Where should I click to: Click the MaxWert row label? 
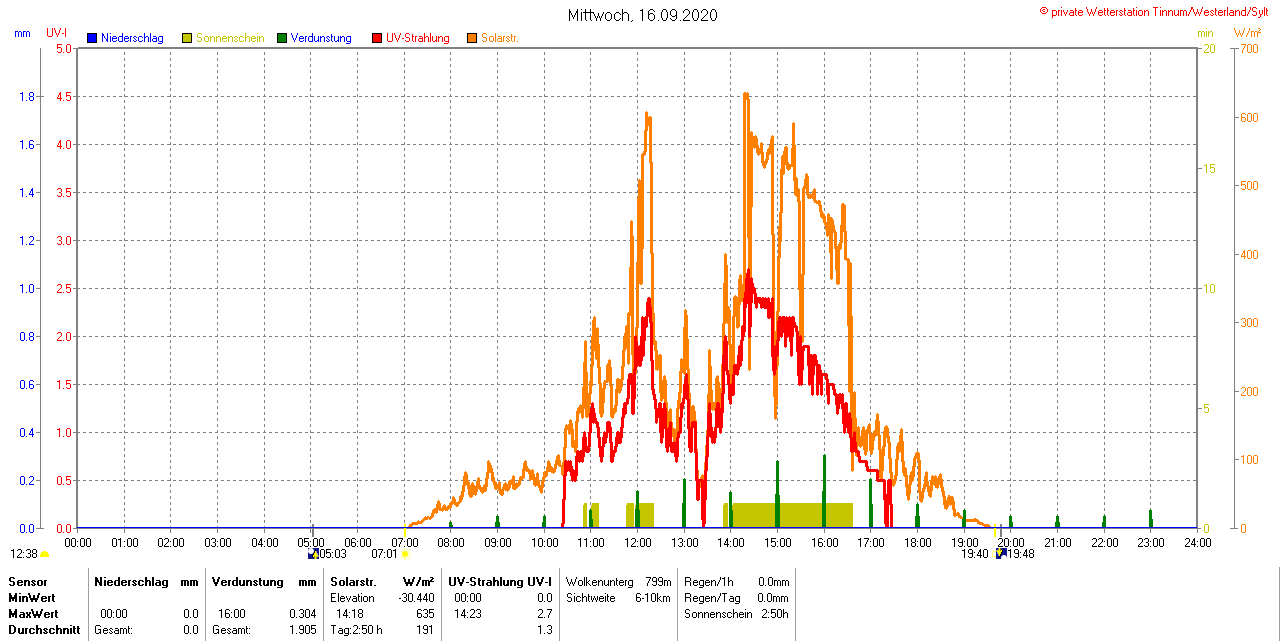tap(34, 613)
